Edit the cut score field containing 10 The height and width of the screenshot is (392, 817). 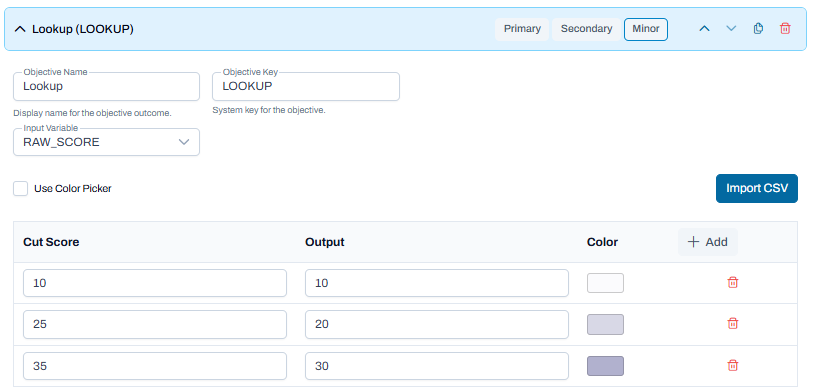[x=155, y=283]
